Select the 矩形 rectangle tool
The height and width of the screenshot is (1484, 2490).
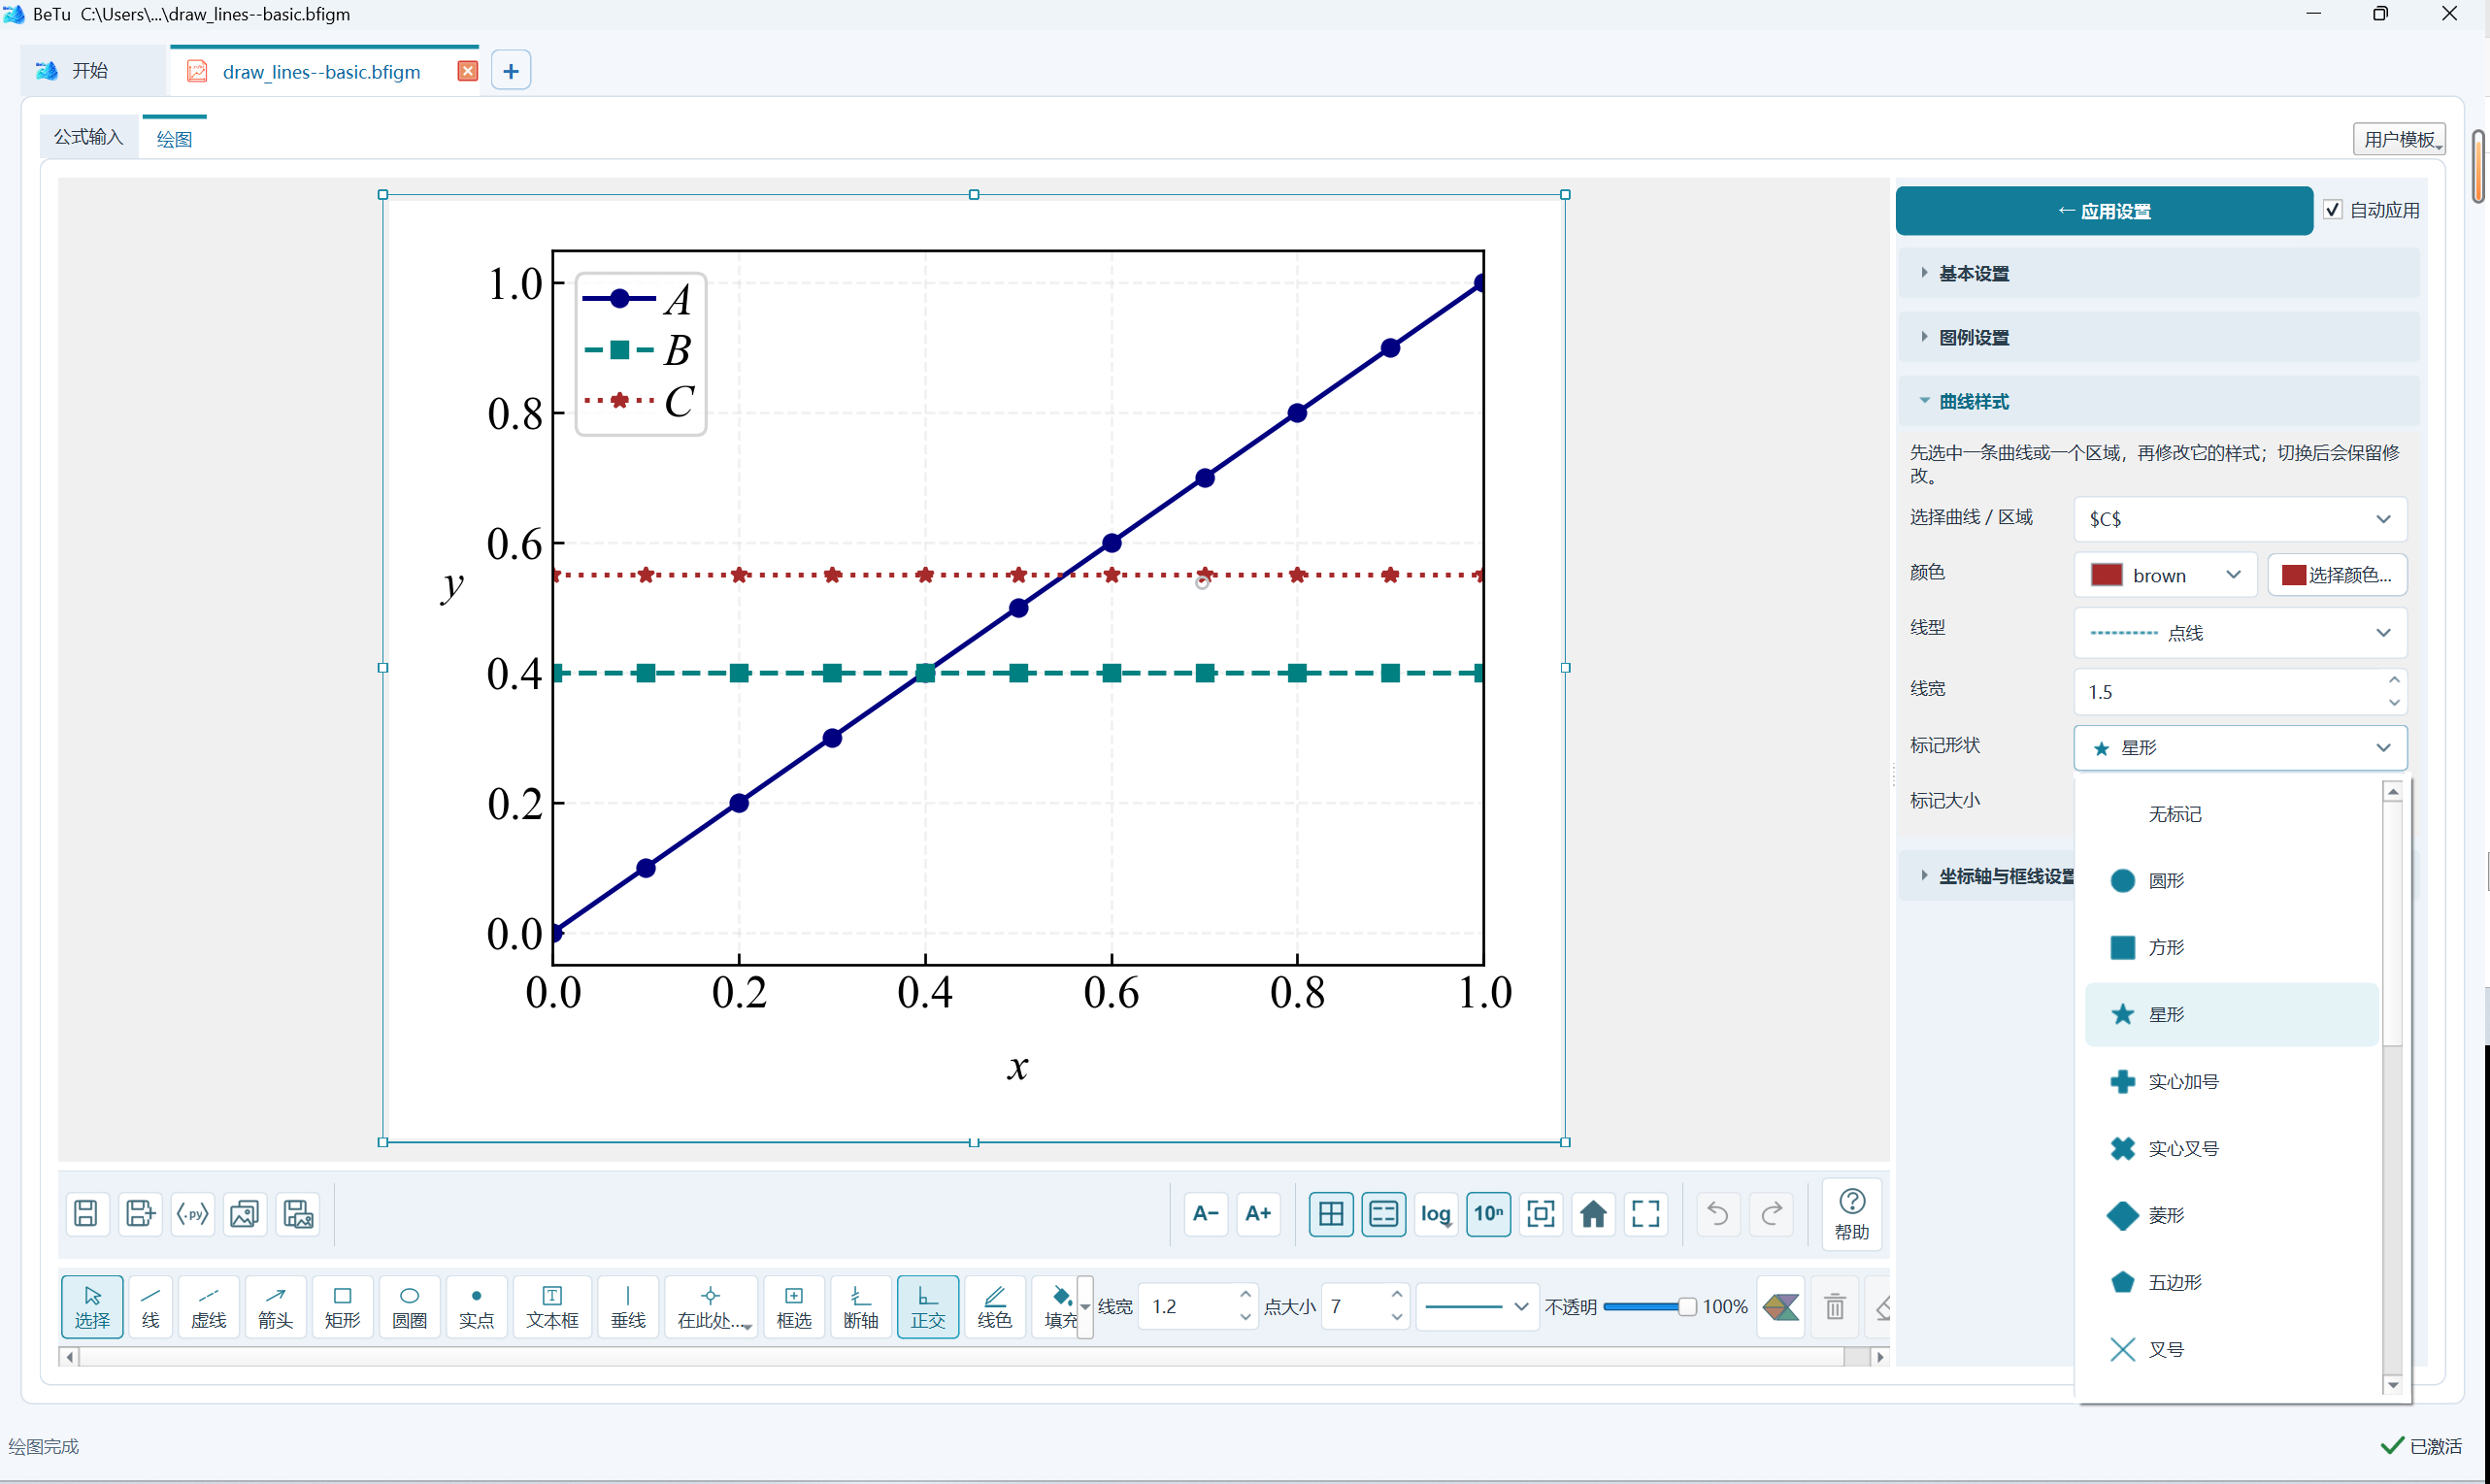coord(342,1306)
